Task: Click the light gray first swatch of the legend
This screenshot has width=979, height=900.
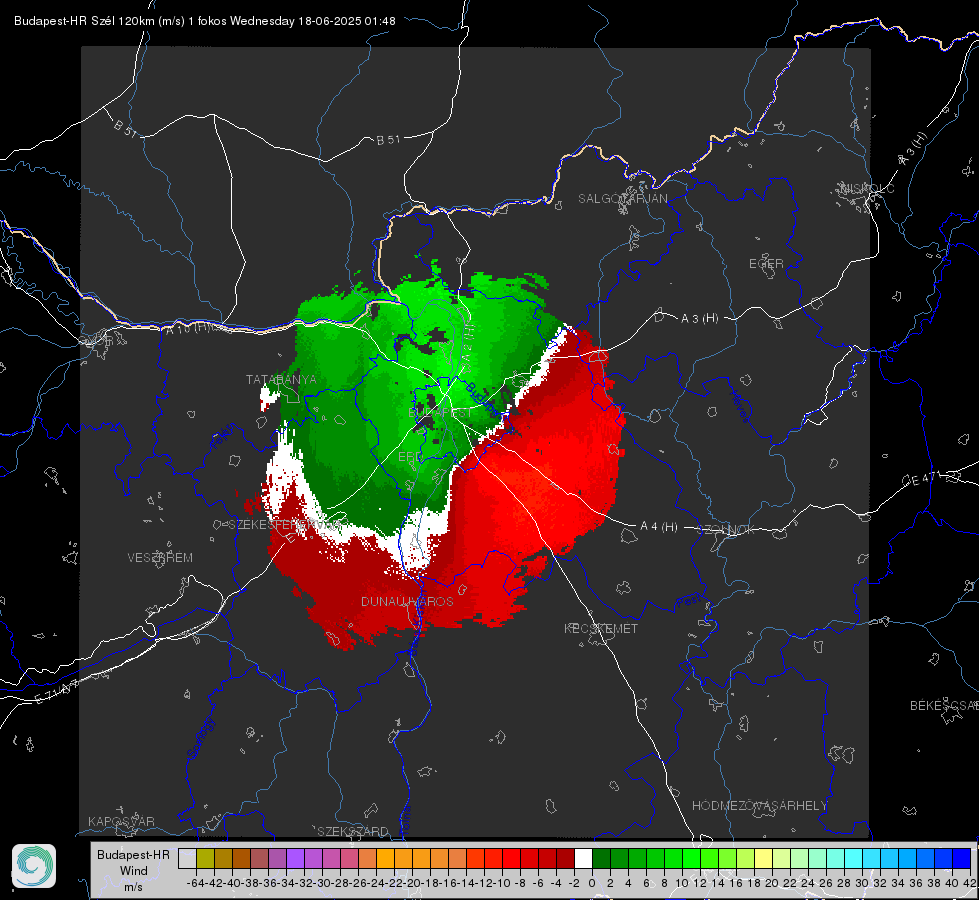Action: [x=187, y=858]
